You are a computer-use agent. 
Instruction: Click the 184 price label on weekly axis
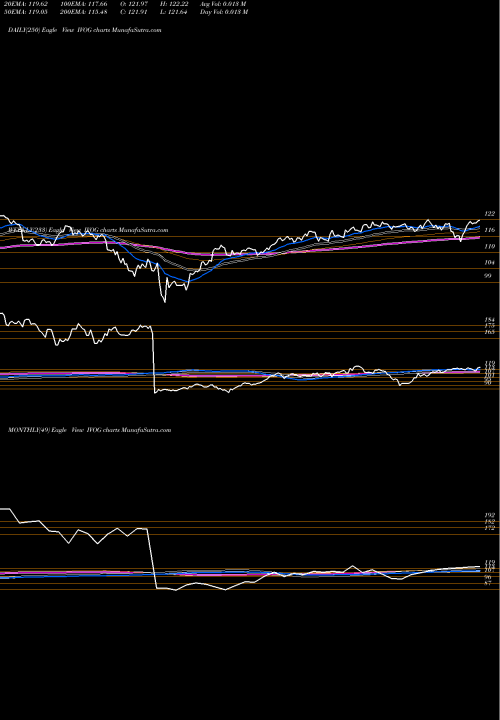point(490,320)
